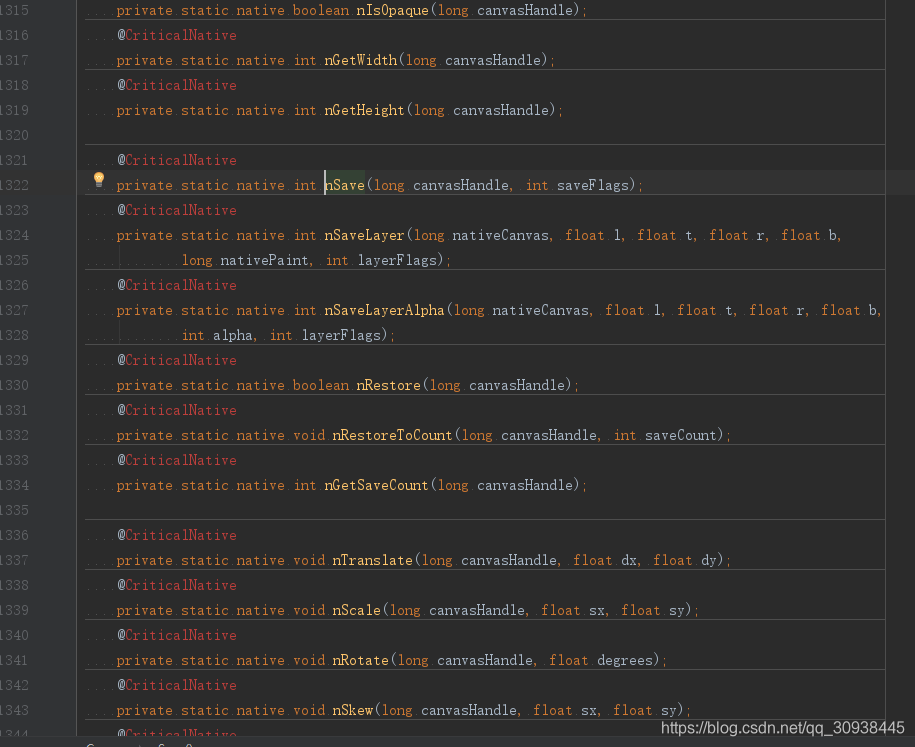The image size is (915, 747).
Task: Click the nSave method name
Action: pyautogui.click(x=345, y=185)
